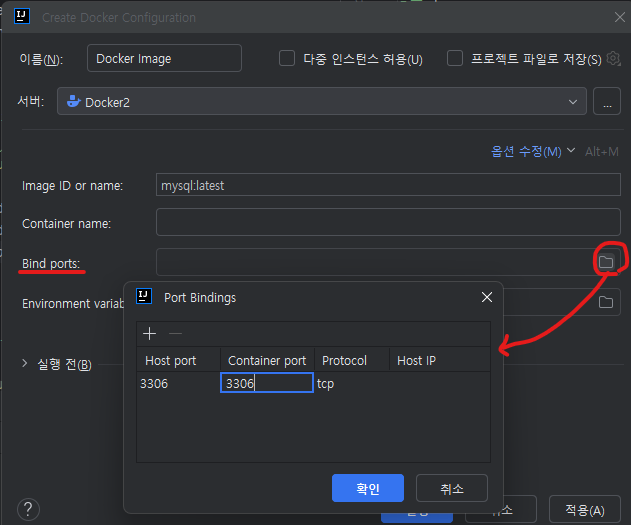Screen dimensions: 631x525
Task: Click the gear icon beside 프로젝트 파일로 저장
Action: pos(613,58)
